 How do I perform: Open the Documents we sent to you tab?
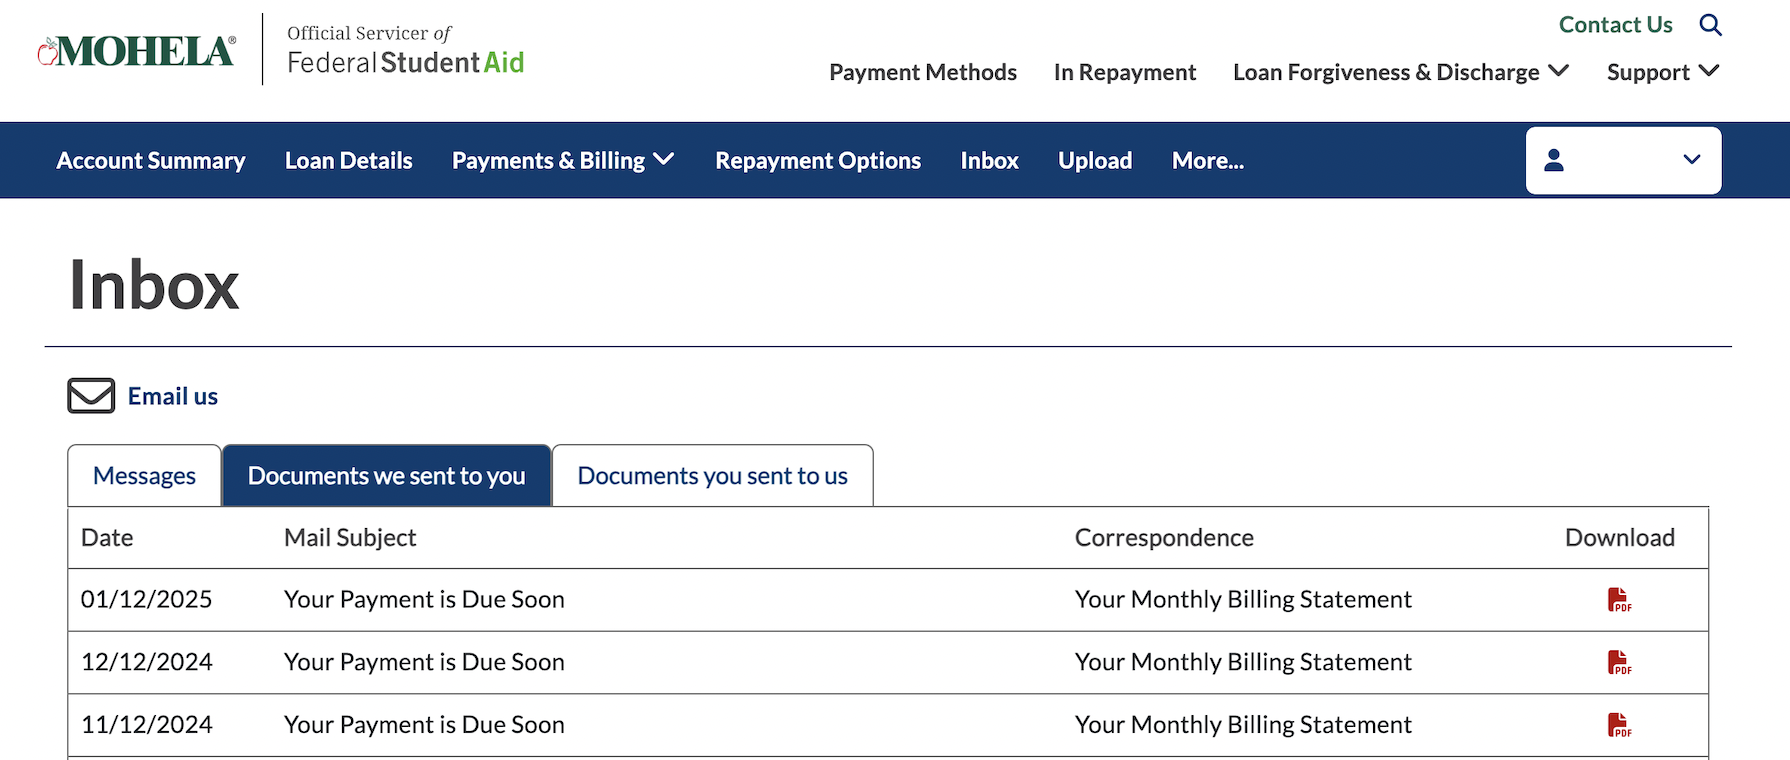point(386,476)
